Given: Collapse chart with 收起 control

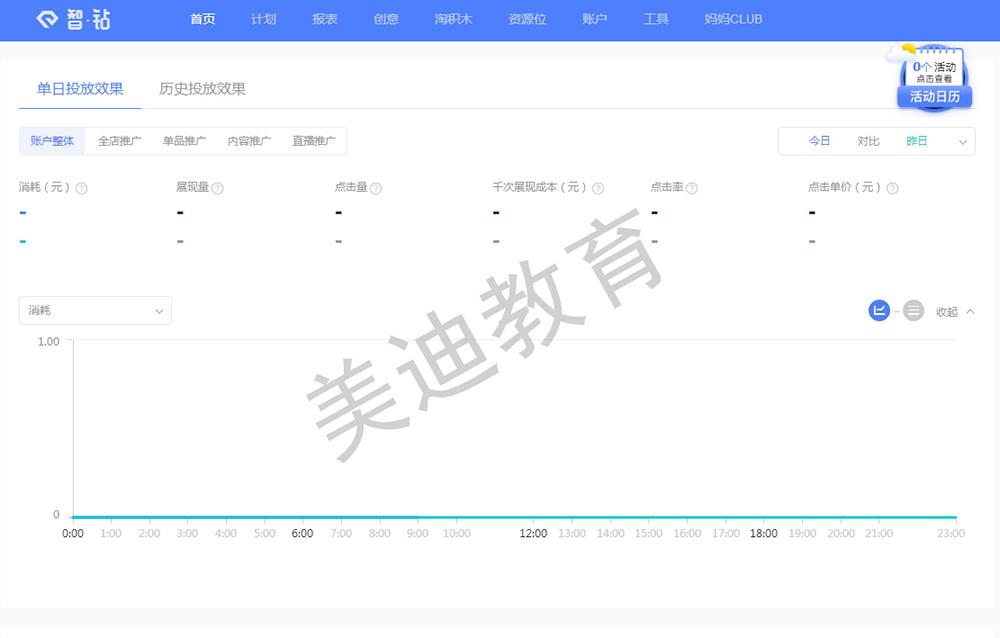Looking at the screenshot, I should 954,312.
